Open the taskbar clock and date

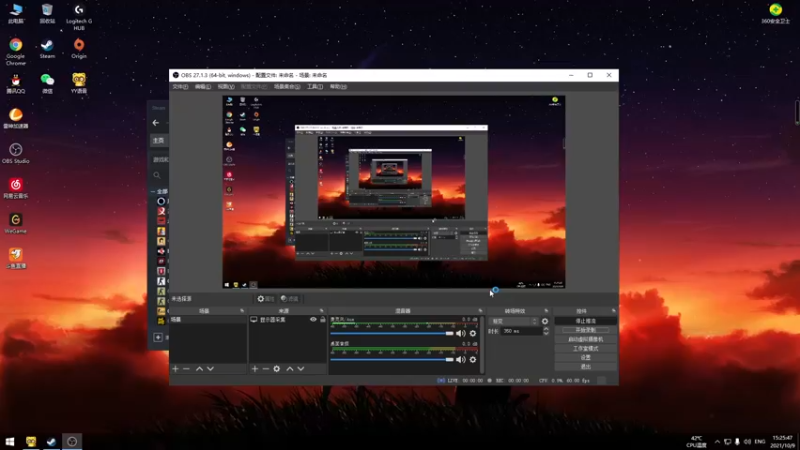[783, 441]
